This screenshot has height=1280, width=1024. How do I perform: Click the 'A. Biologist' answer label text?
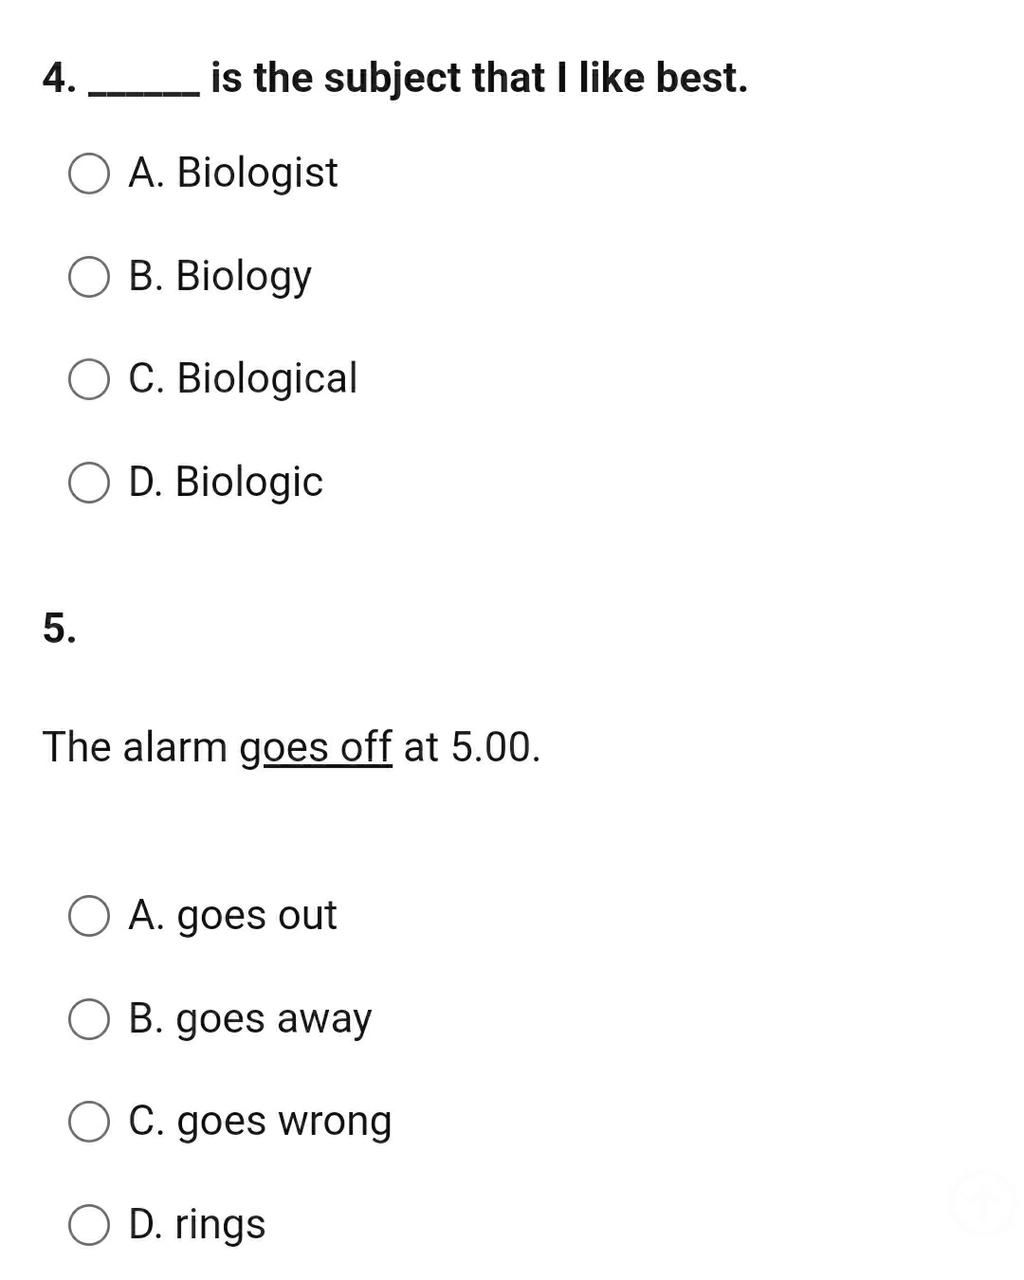(x=233, y=173)
